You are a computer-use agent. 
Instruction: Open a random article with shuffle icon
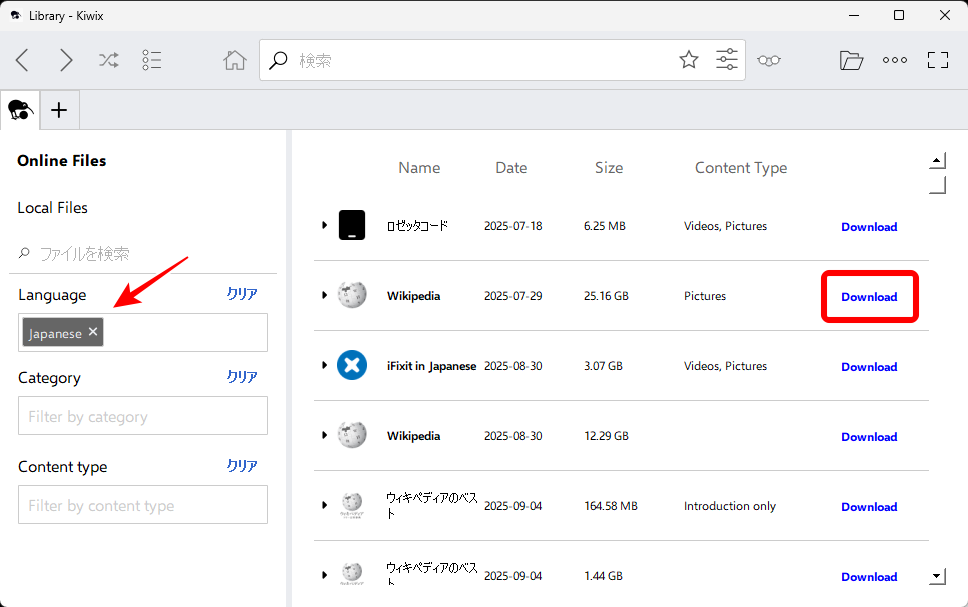[109, 60]
